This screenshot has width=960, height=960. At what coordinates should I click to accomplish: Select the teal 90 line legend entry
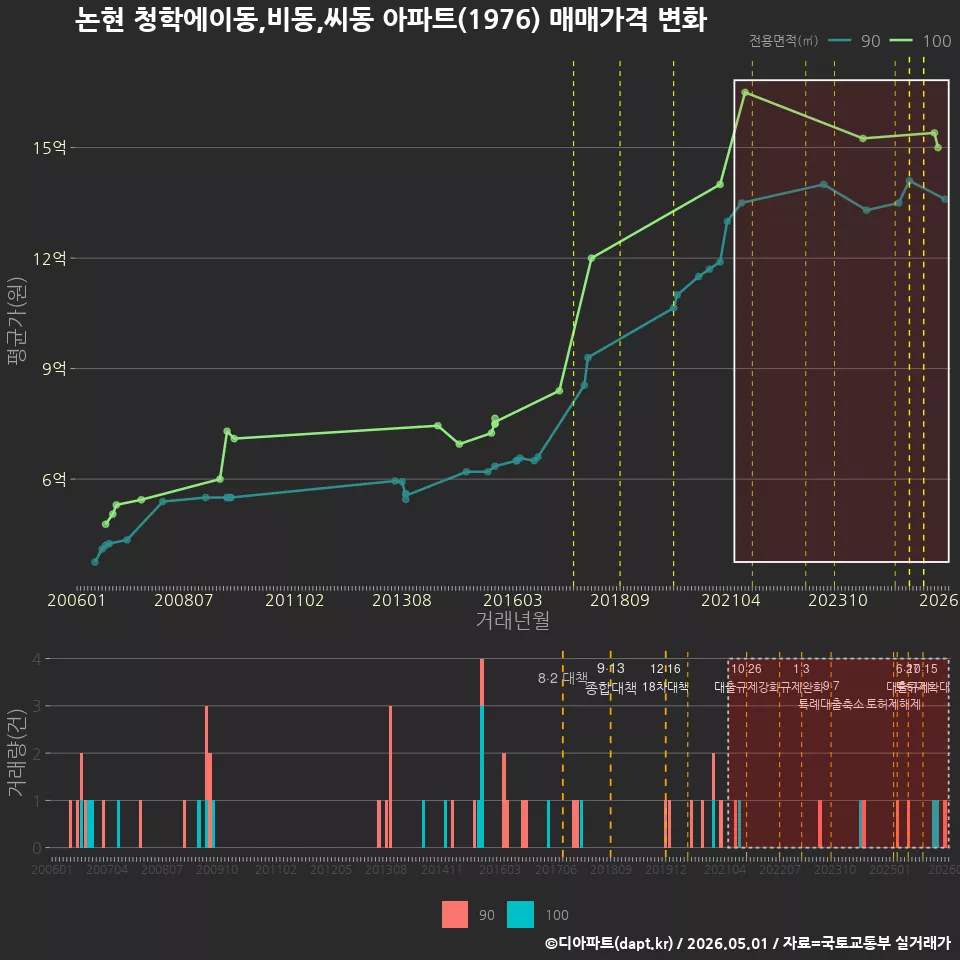click(854, 41)
